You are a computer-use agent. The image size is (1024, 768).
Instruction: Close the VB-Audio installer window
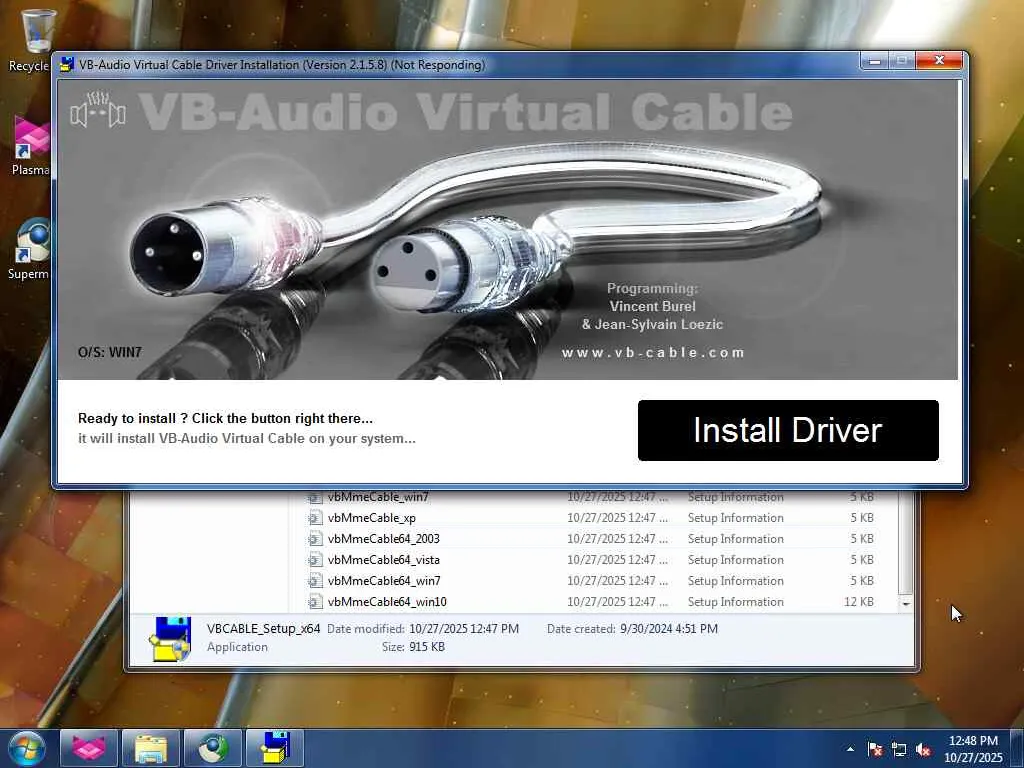tap(939, 61)
